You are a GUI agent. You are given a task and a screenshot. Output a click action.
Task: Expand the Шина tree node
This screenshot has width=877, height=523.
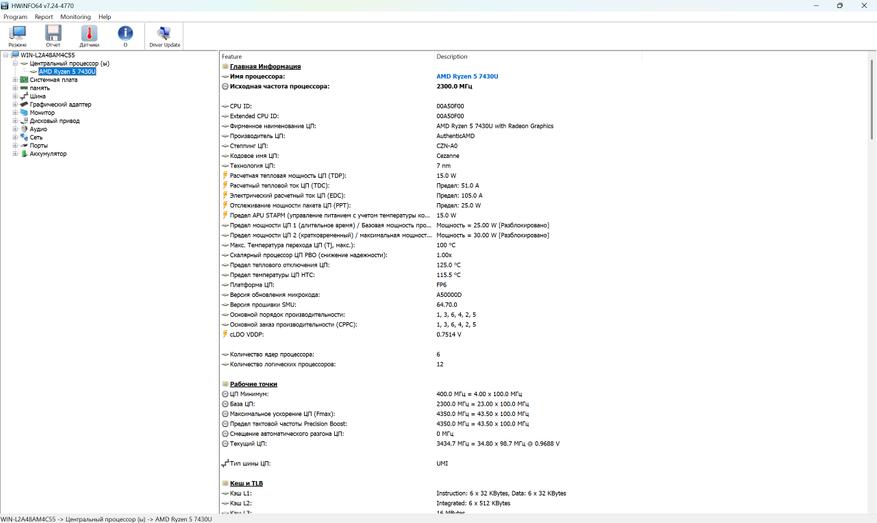point(15,96)
